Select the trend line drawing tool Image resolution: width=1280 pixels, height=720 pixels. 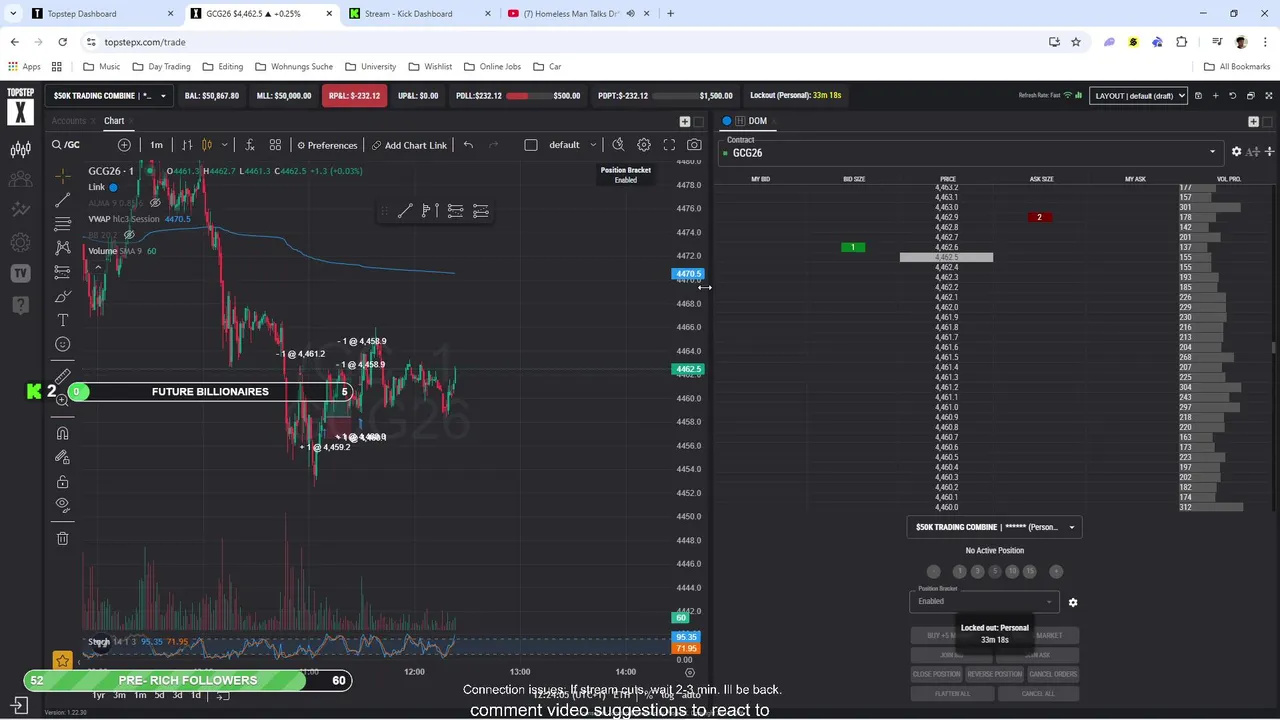click(62, 200)
